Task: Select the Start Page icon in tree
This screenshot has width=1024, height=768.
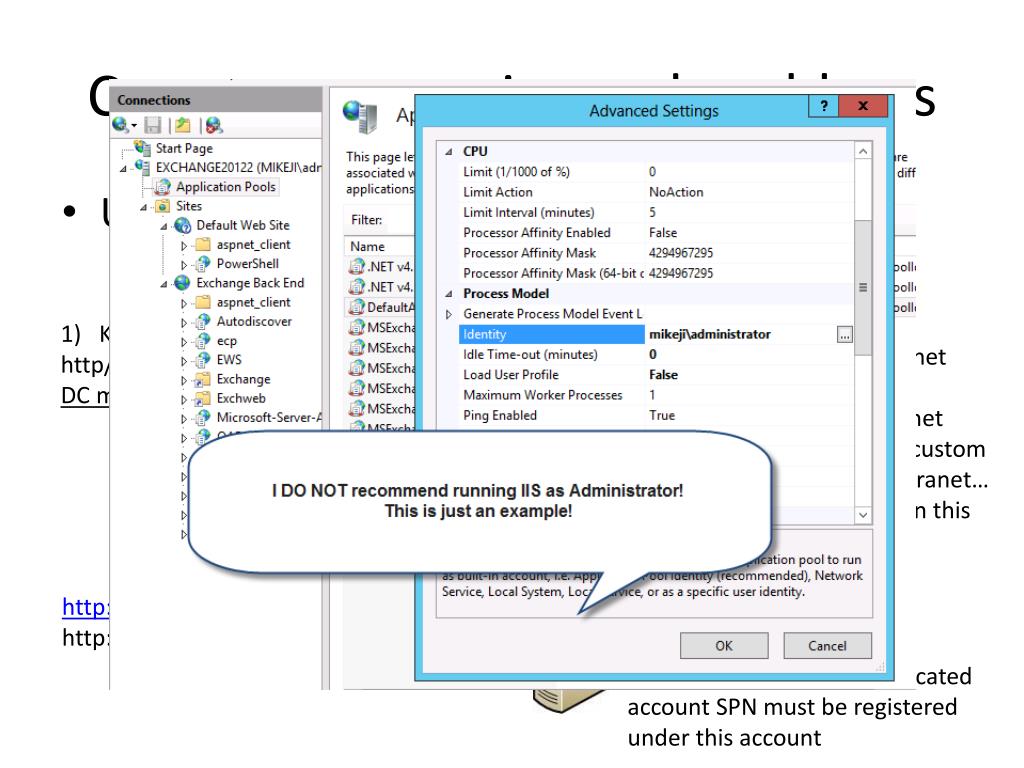Action: tap(143, 148)
